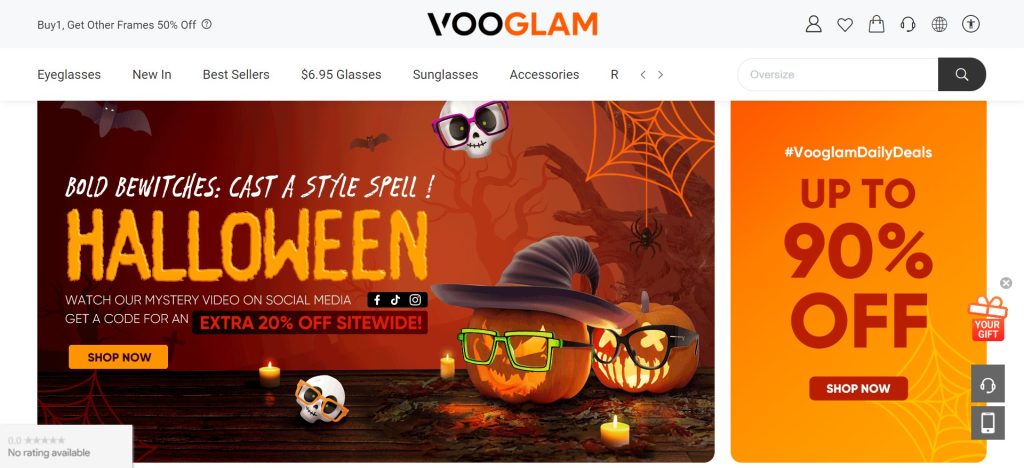
Task: Click the help question icon beside promo text
Action: 206,24
